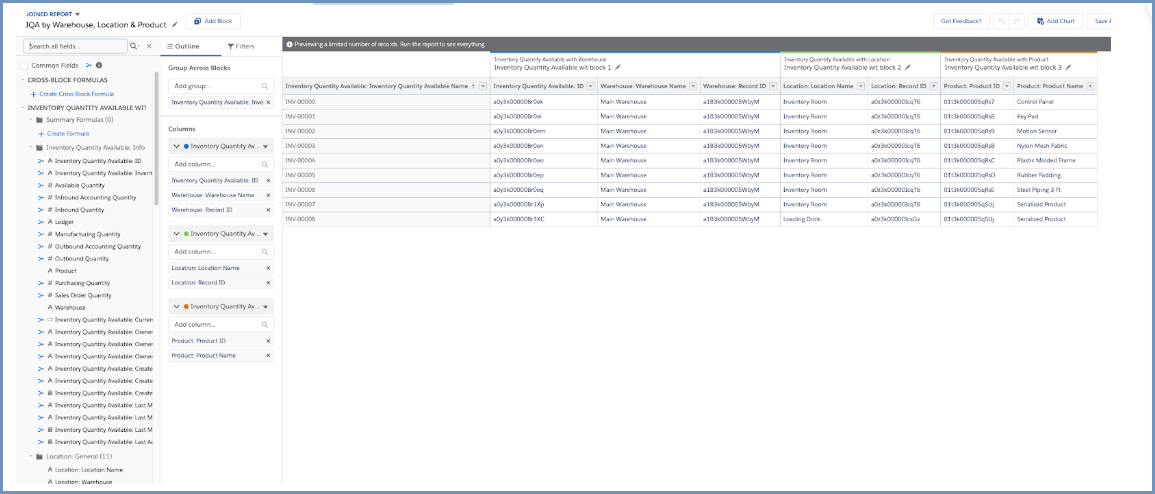Clear the field search with X icon
Screen dimensions: 1155x494
click(149, 46)
